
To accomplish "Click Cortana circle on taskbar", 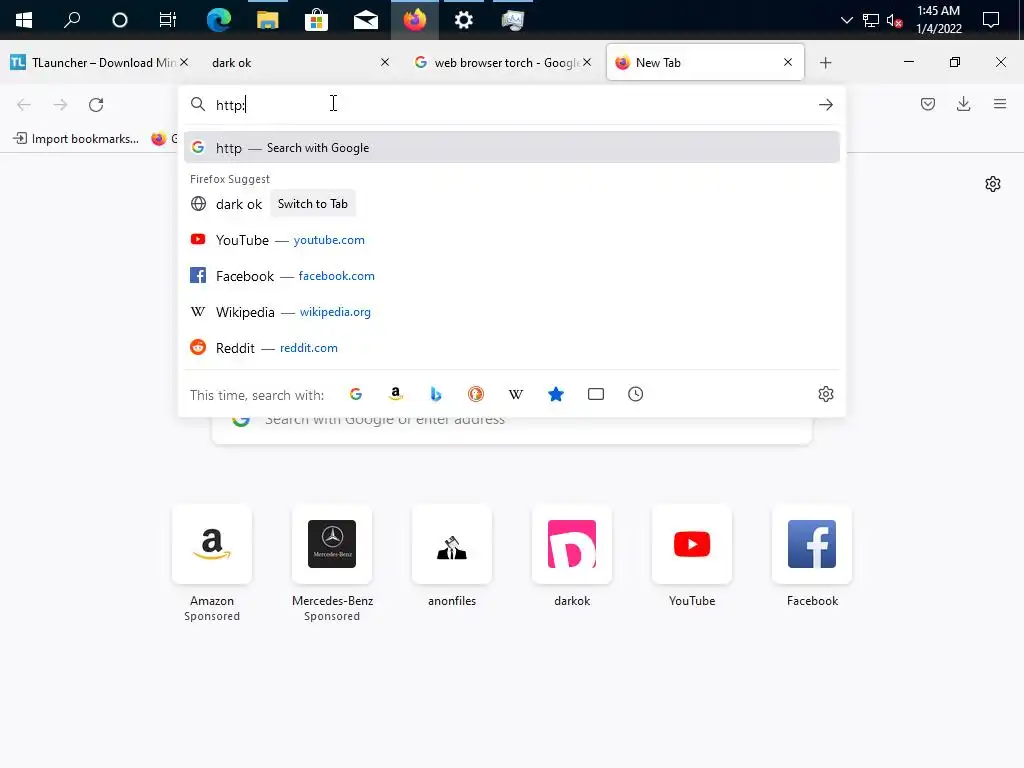I will pos(120,20).
